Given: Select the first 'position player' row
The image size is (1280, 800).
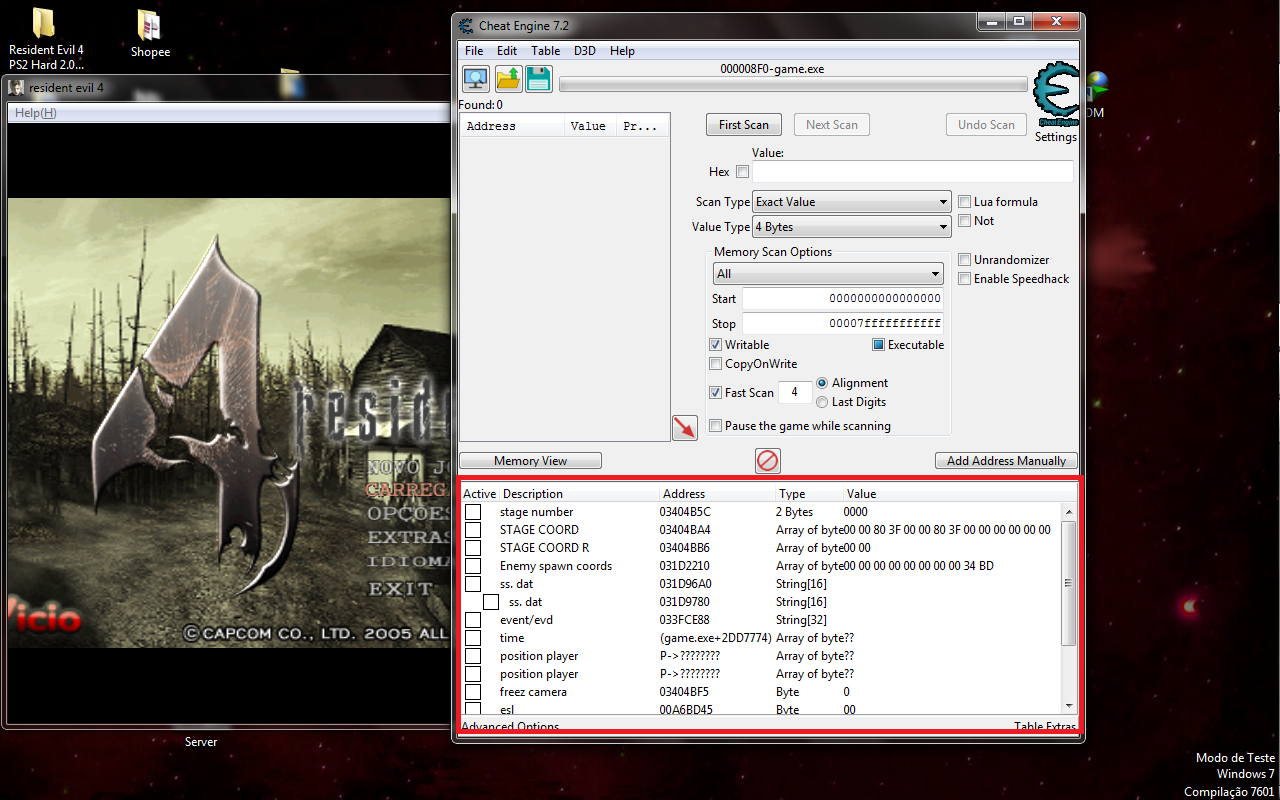Looking at the screenshot, I should click(760, 656).
